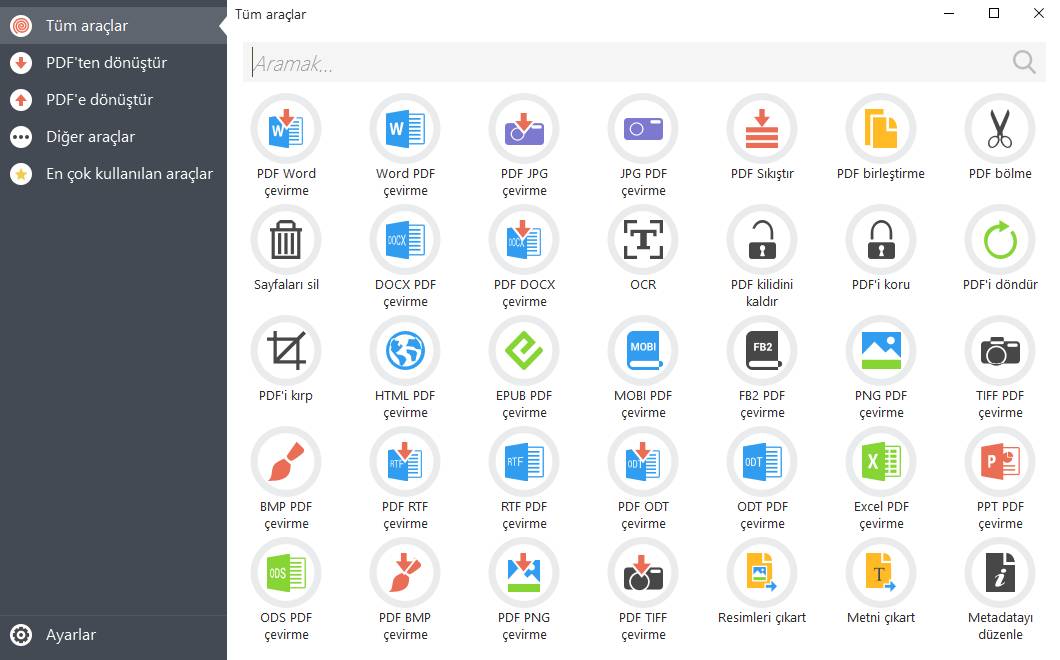This screenshot has width=1060, height=660.
Task: Open the PDF'e dönüştür sidebar section
Action: click(x=99, y=100)
